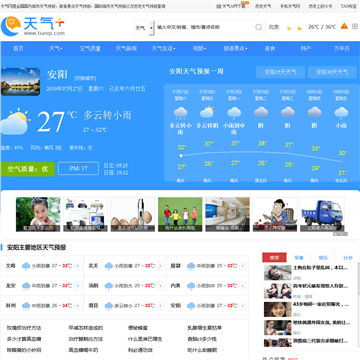The width and height of the screenshot is (360, 360).
Task: Click the 07月30日 overcast cloud icon
Action: pos(261,112)
